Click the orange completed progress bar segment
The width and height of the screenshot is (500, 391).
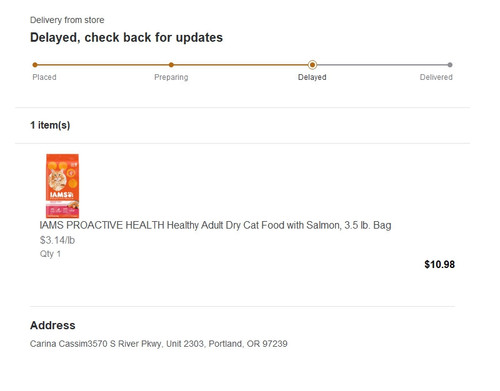tap(172, 65)
